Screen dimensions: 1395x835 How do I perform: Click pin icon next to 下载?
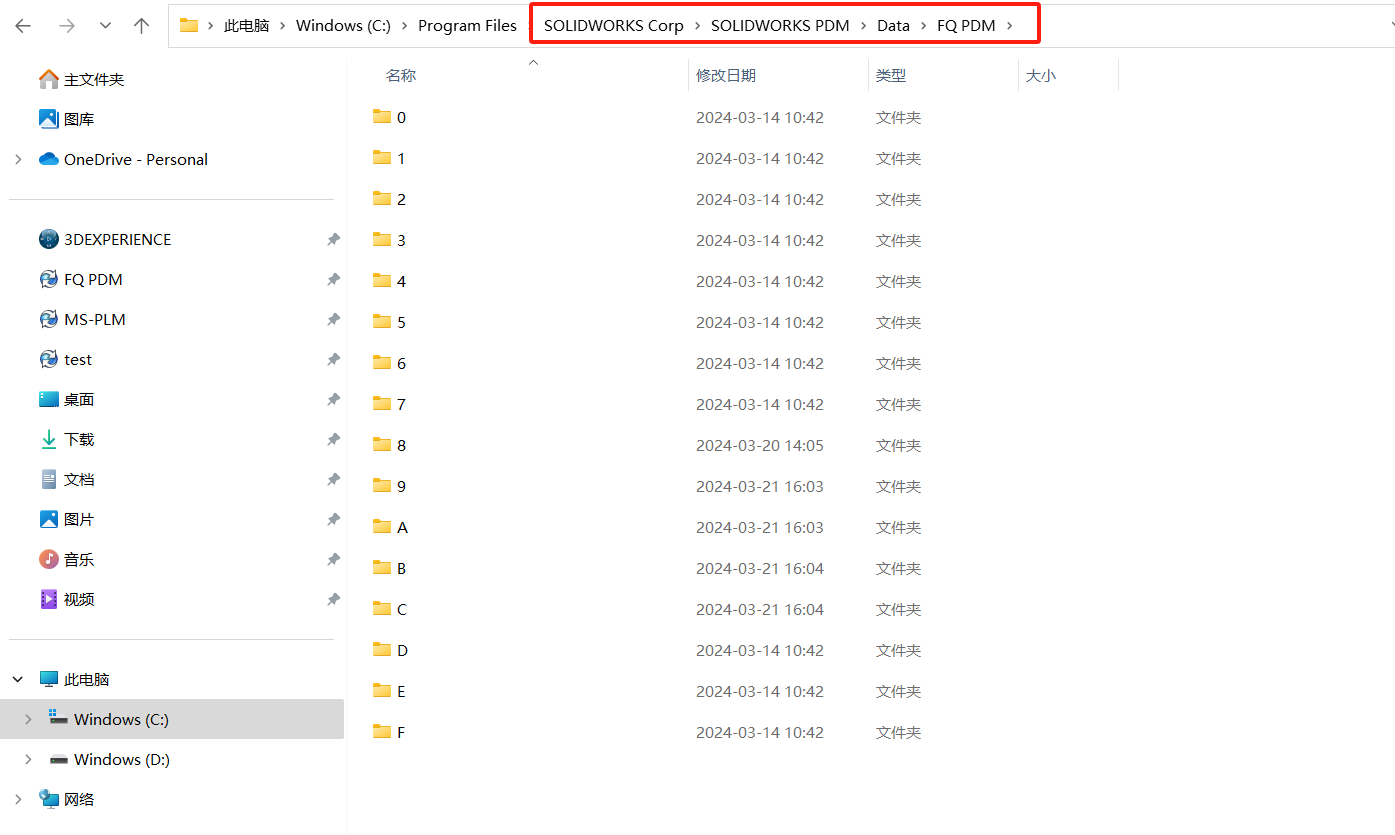333,439
